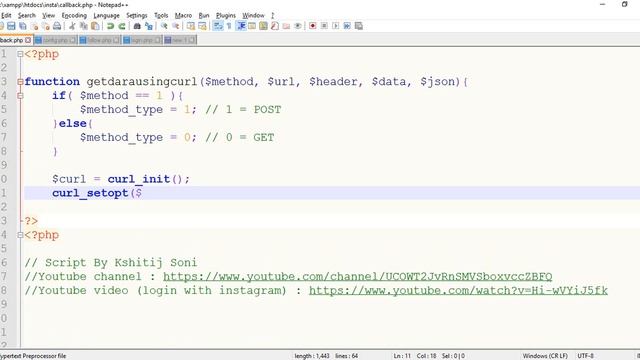Start macro recording with red record icon
640x360 pixels.
click(313, 26)
